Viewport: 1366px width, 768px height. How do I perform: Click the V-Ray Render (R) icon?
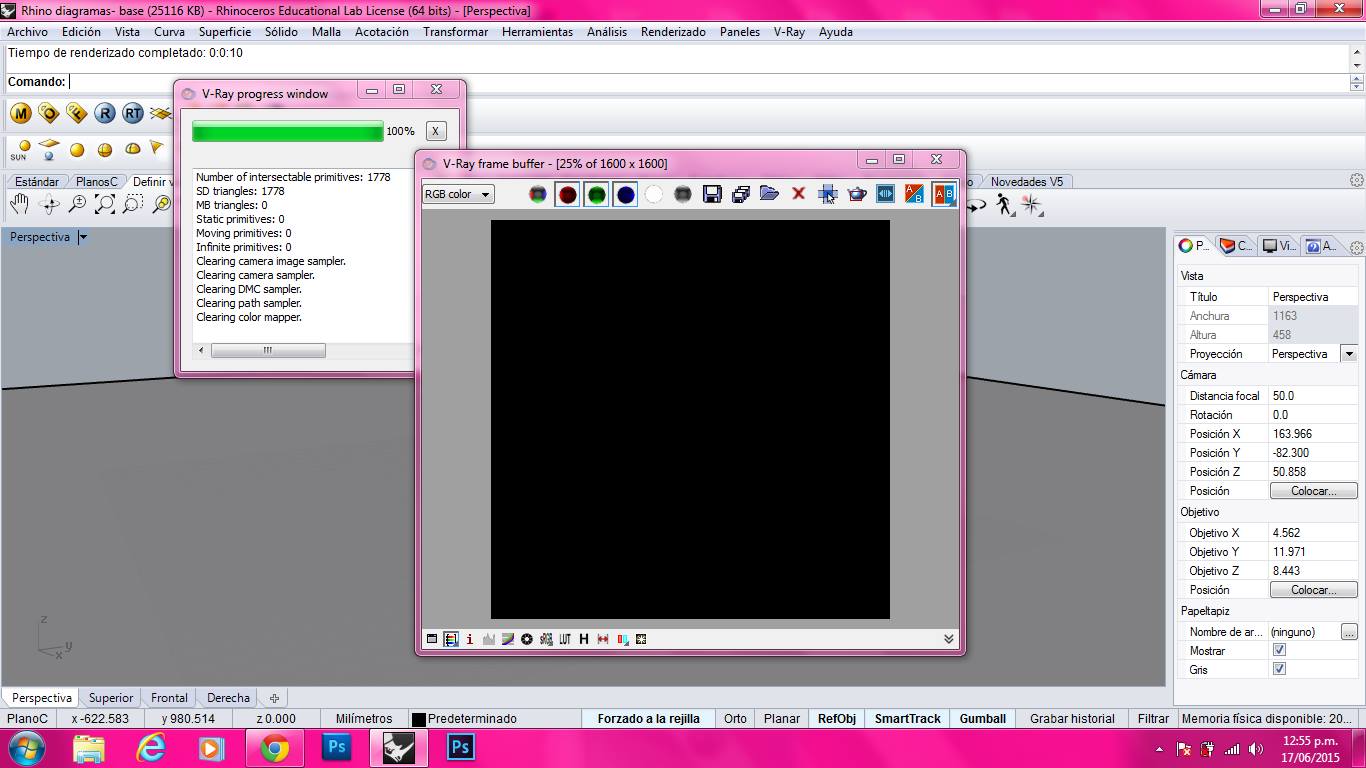tap(105, 113)
